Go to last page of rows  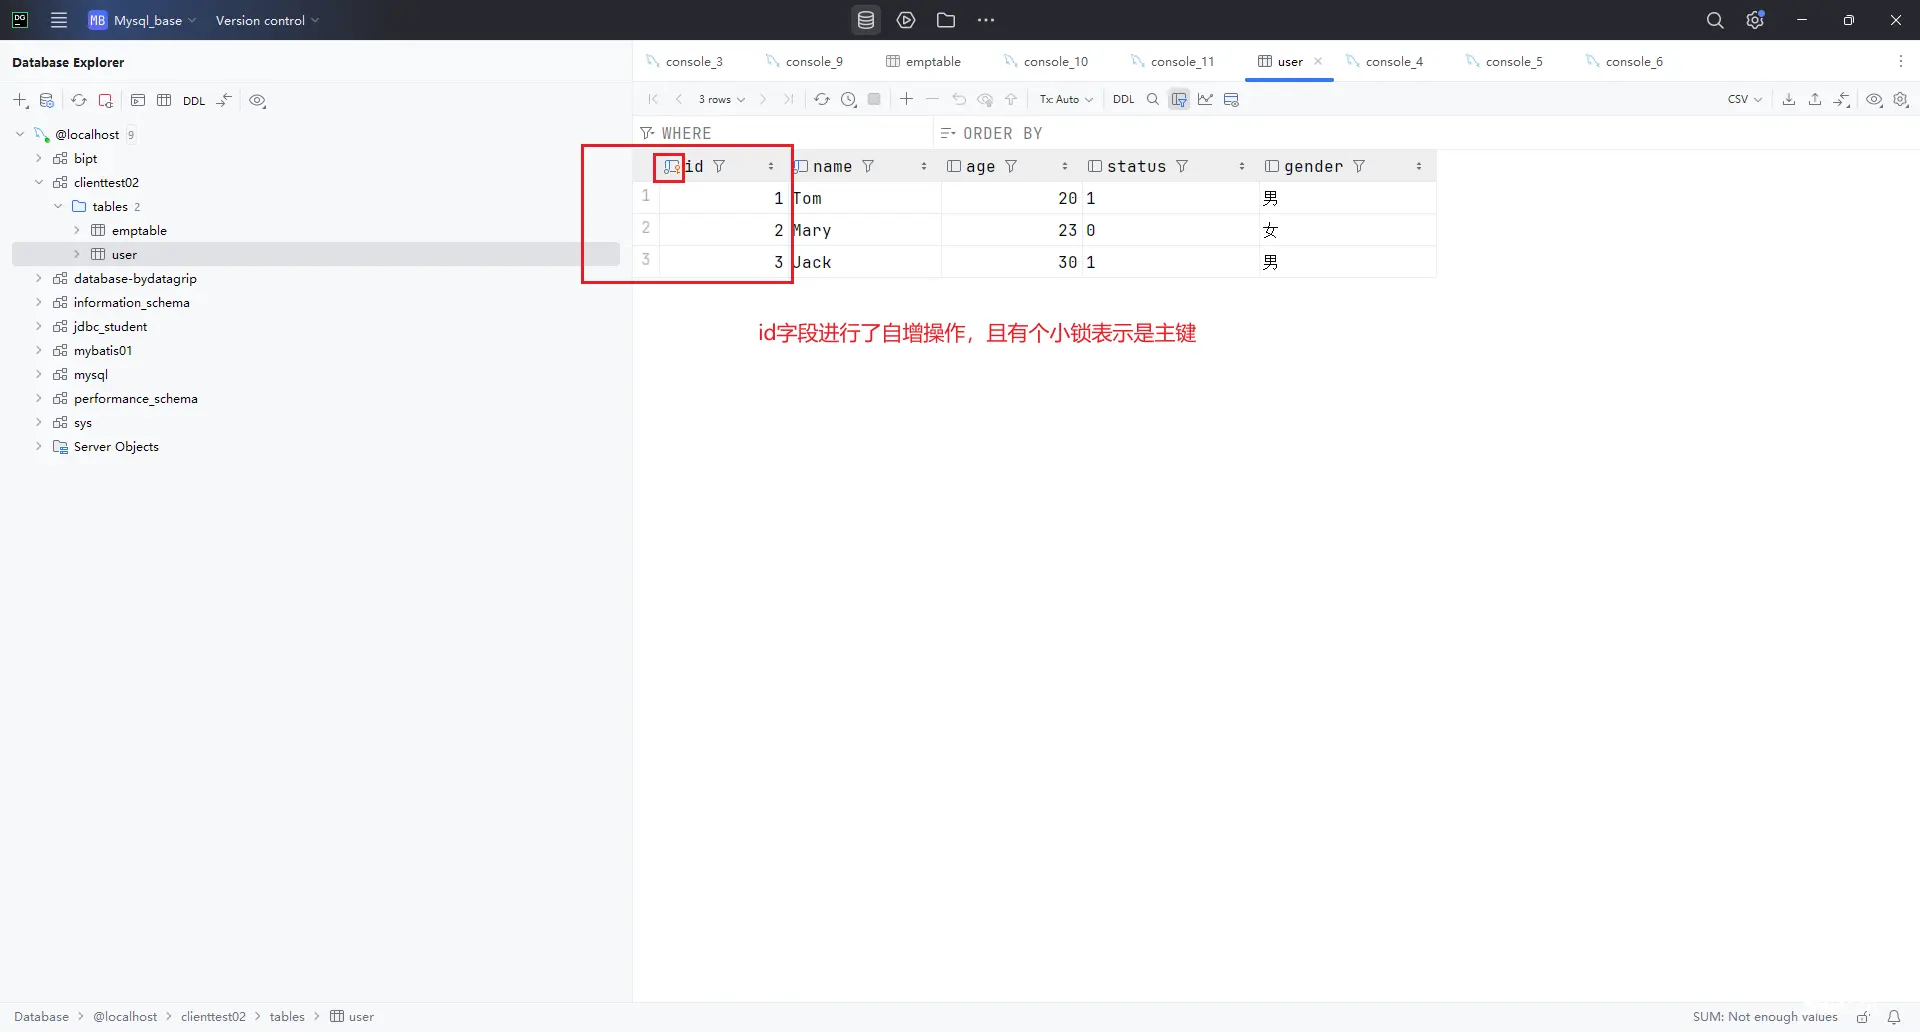[789, 99]
